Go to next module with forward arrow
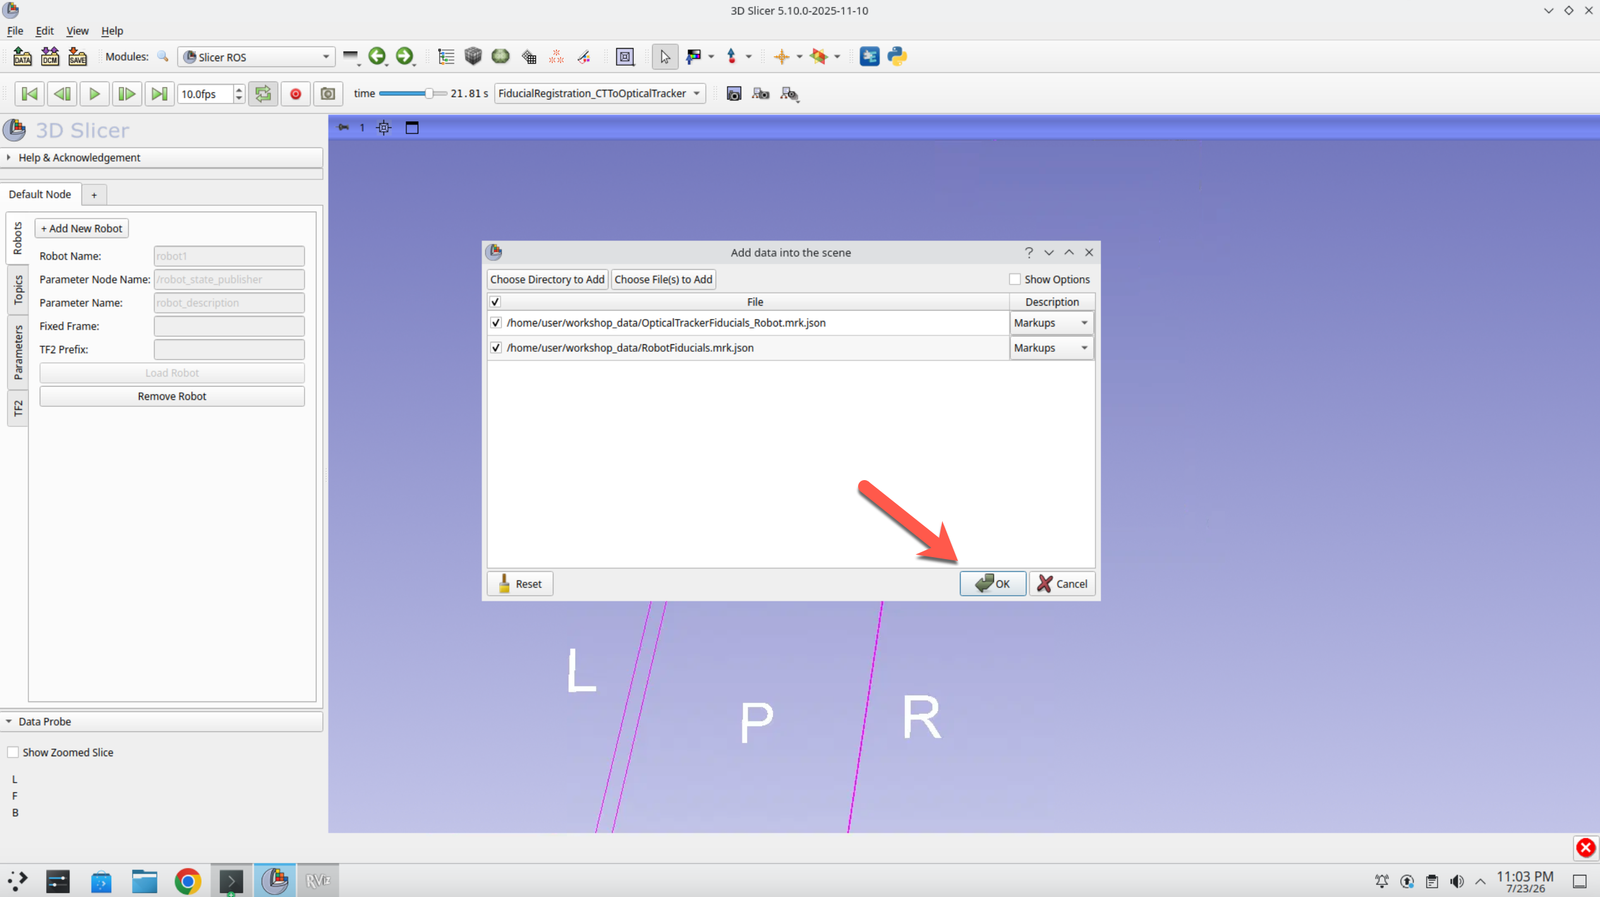 pyautogui.click(x=404, y=57)
